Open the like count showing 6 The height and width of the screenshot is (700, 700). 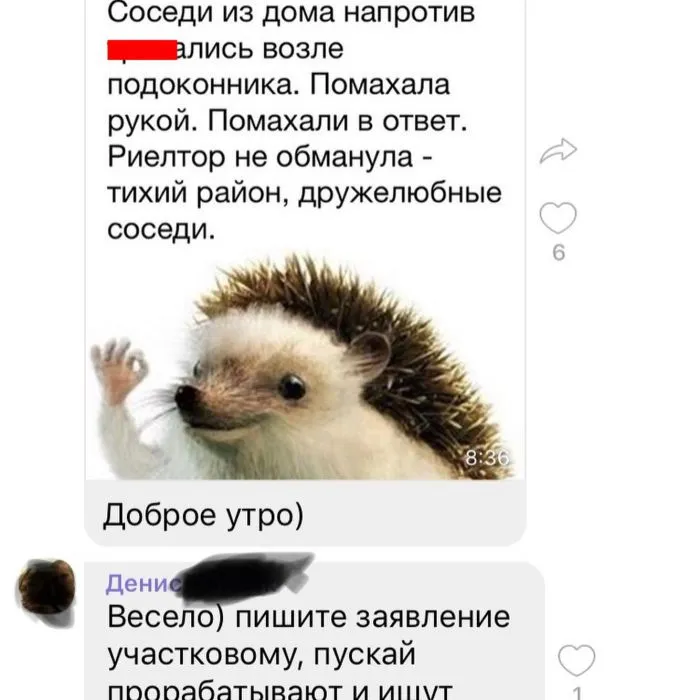tap(559, 253)
